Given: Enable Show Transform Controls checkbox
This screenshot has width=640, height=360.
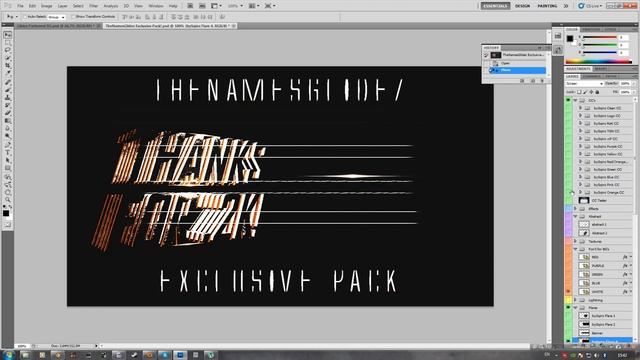Looking at the screenshot, I should click(73, 17).
